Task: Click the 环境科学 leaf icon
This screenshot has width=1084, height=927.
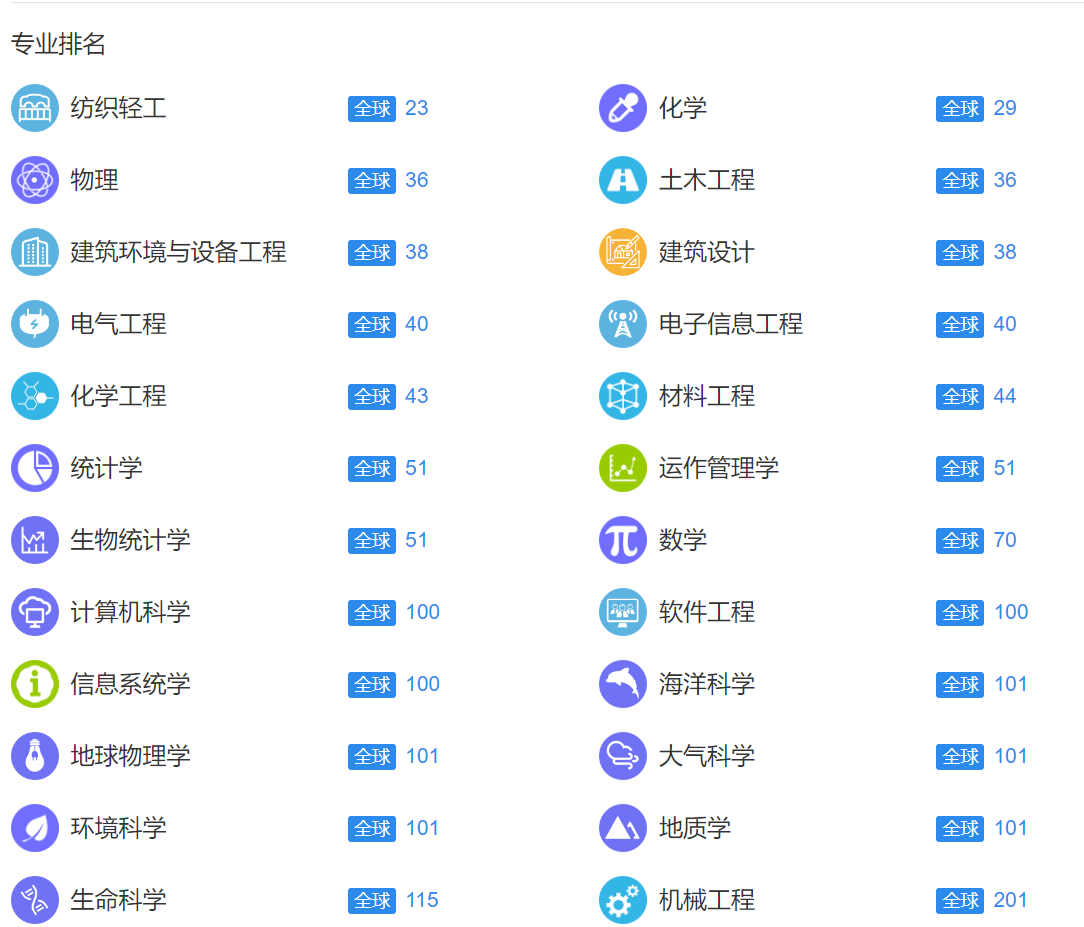Action: pos(34,828)
